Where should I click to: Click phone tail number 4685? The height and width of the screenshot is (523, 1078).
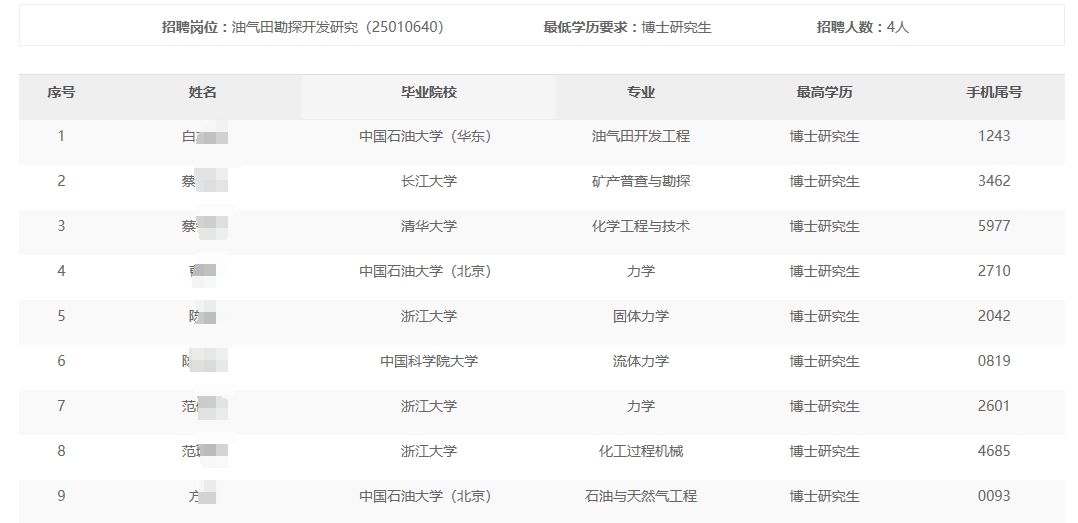pyautogui.click(x=994, y=451)
